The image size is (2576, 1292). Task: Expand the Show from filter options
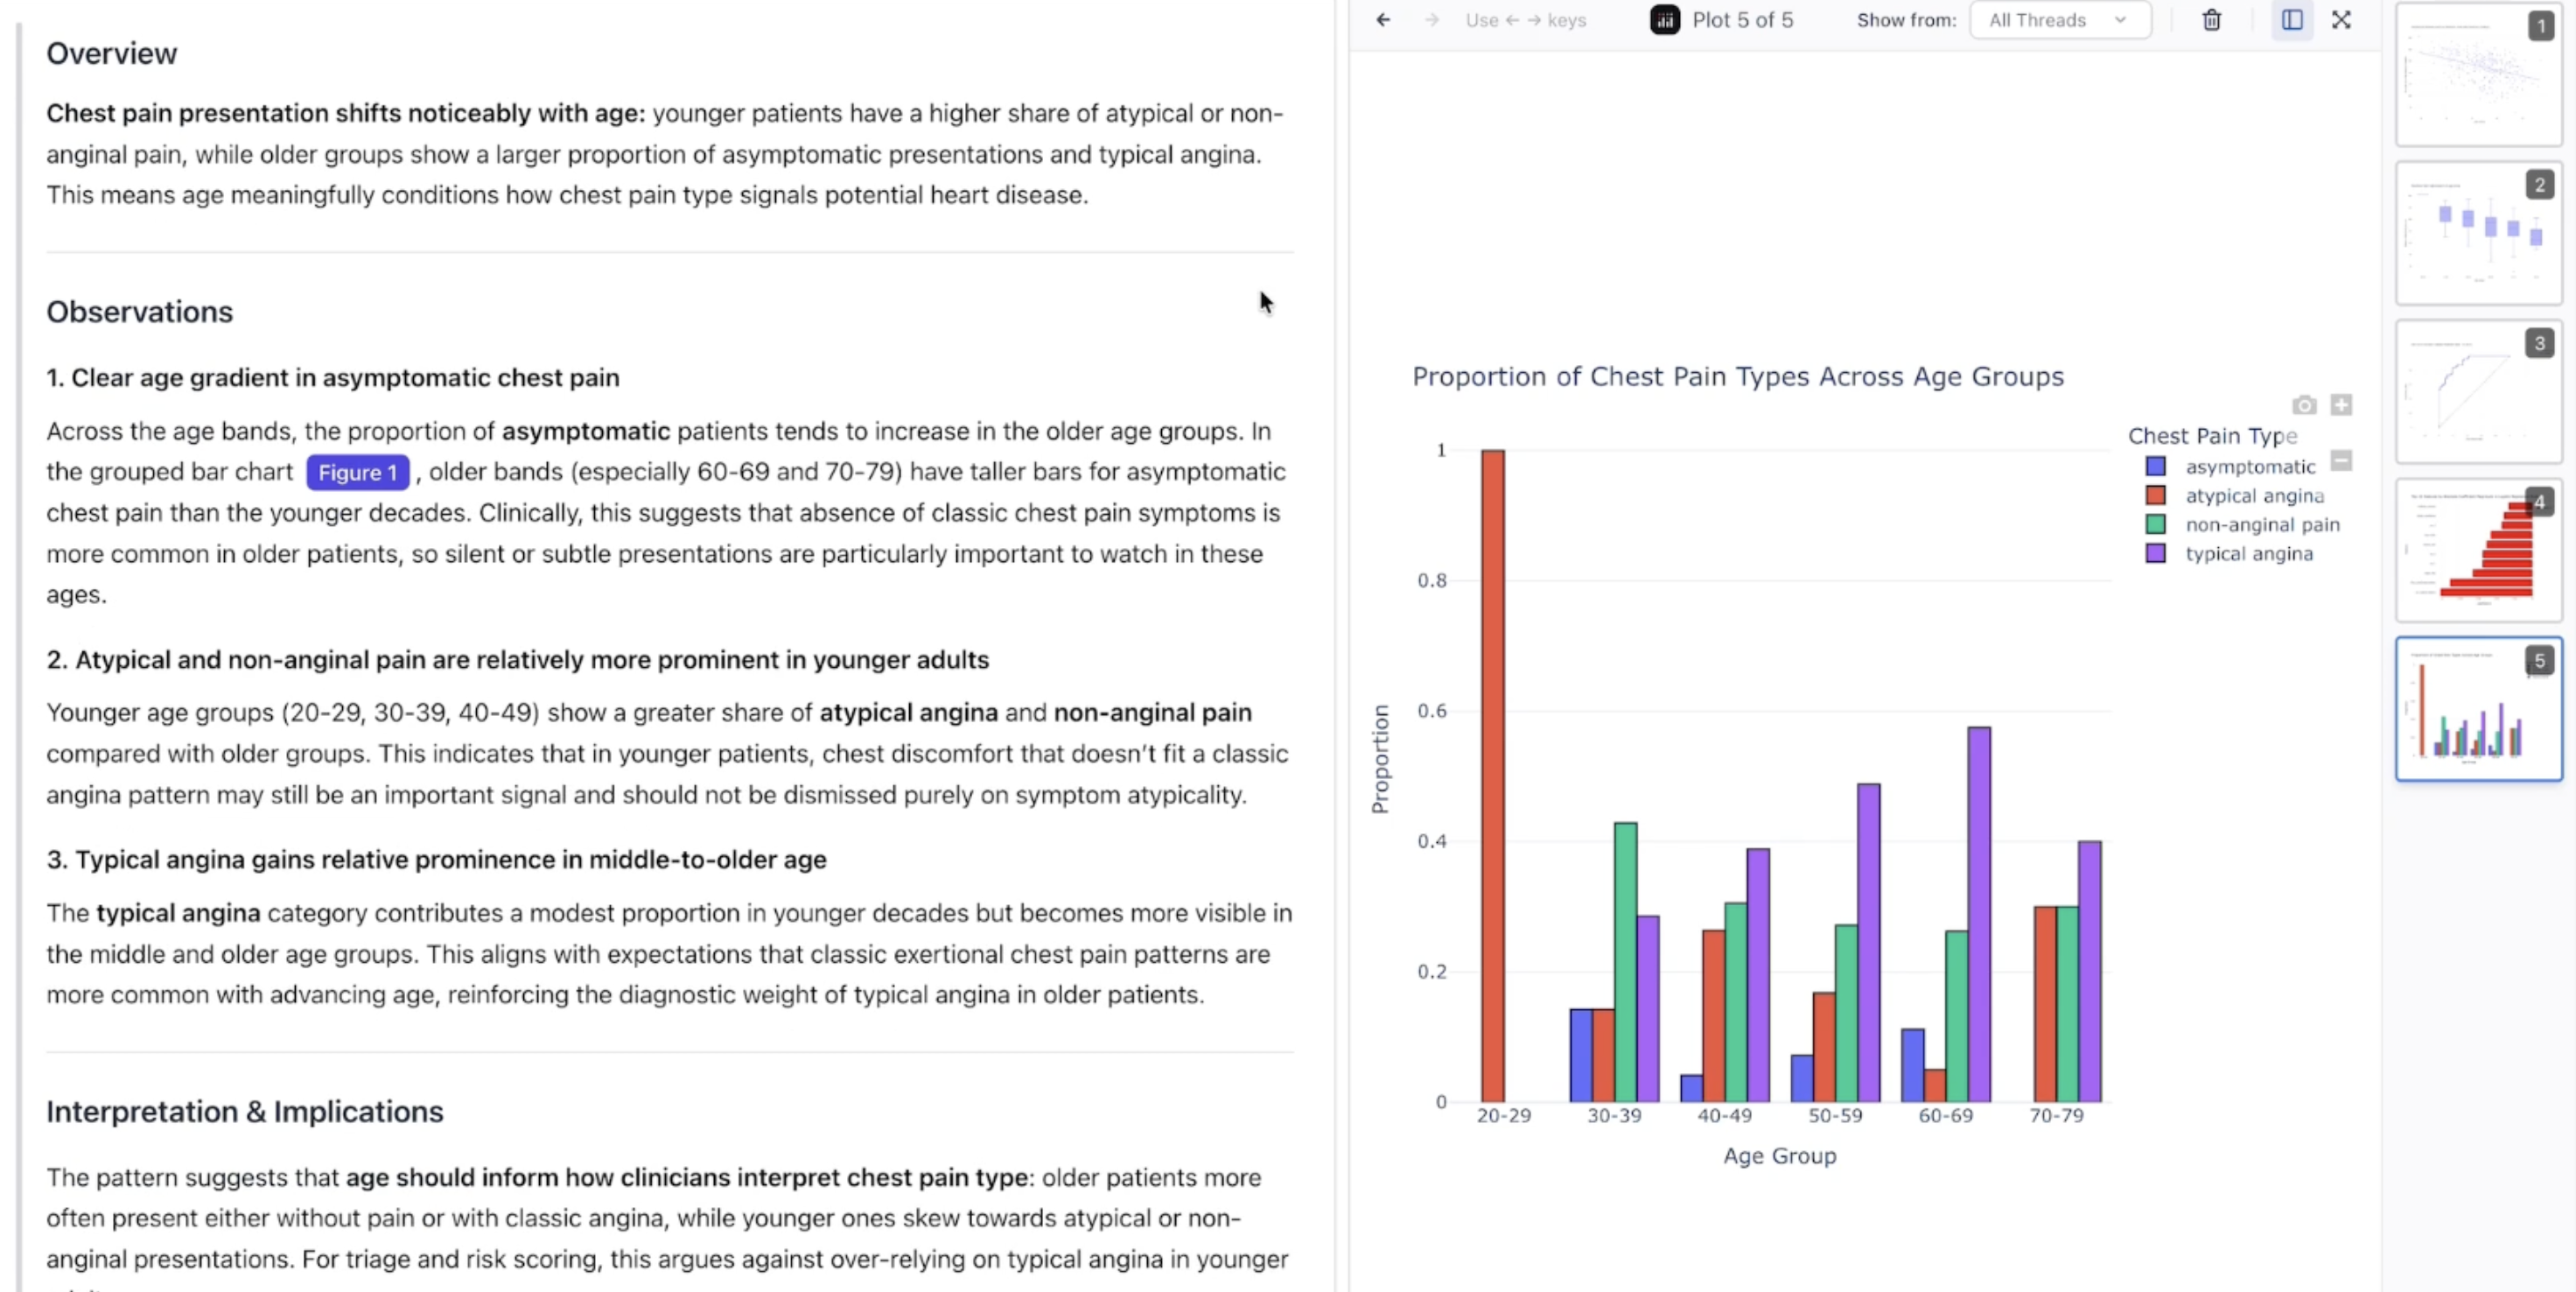coord(2060,19)
